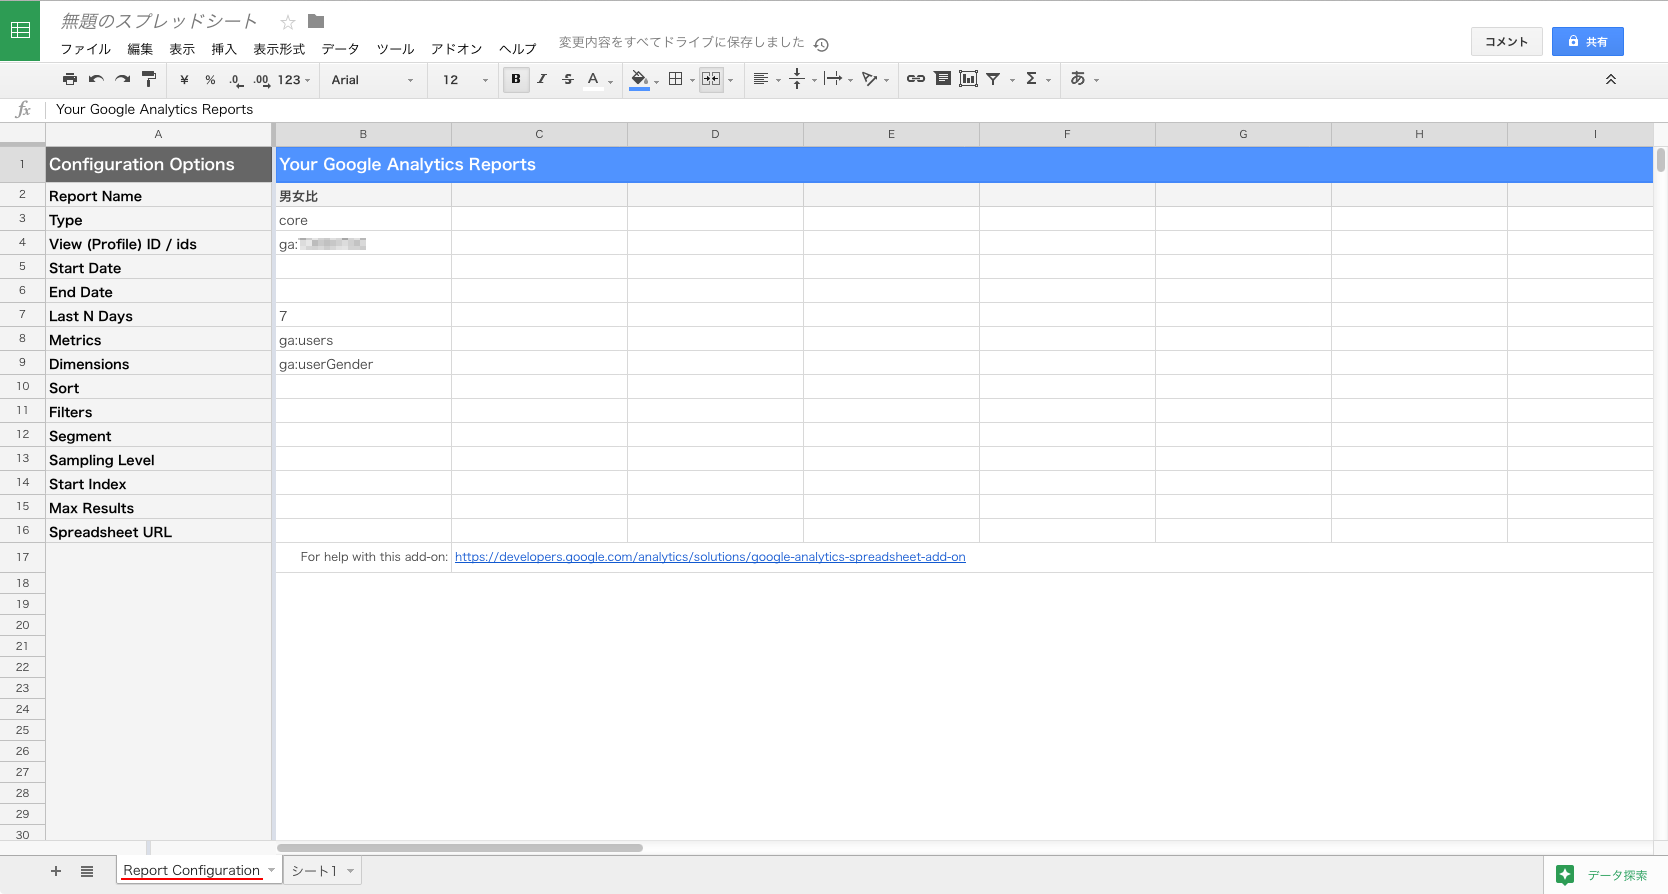
Task: Select the 男女比 report name cell
Action: (x=363, y=196)
